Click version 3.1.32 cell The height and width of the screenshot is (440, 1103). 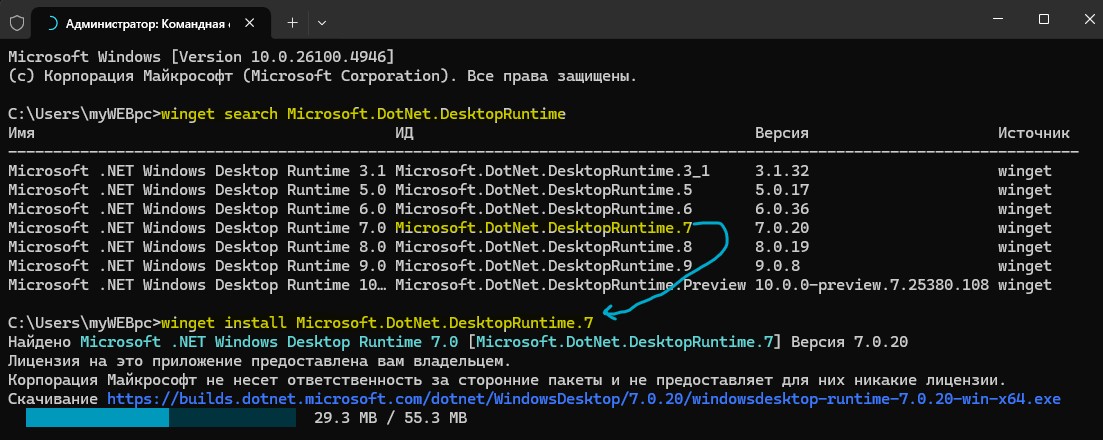(782, 170)
